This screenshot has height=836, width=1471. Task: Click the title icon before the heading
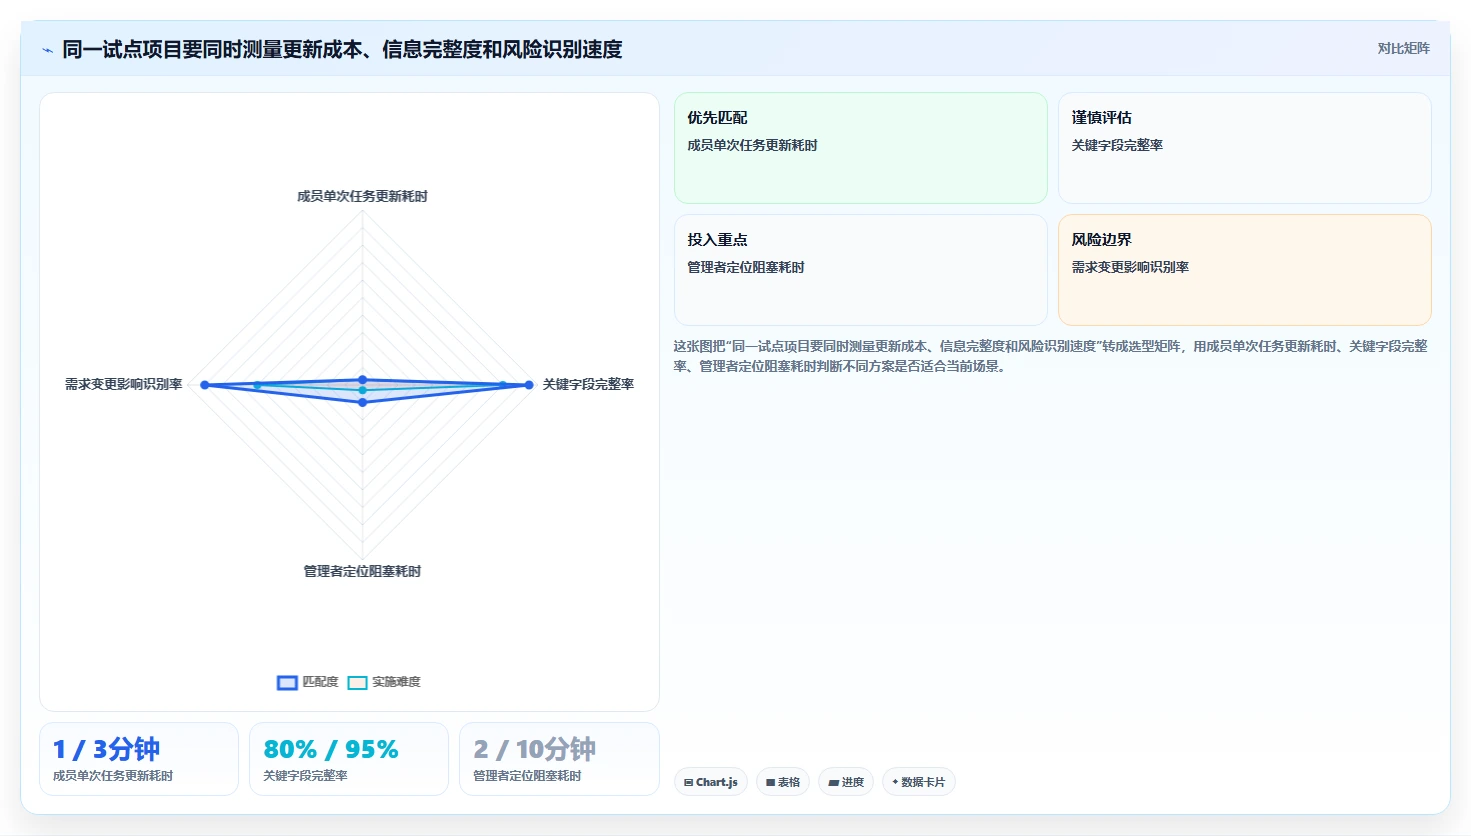[x=47, y=49]
